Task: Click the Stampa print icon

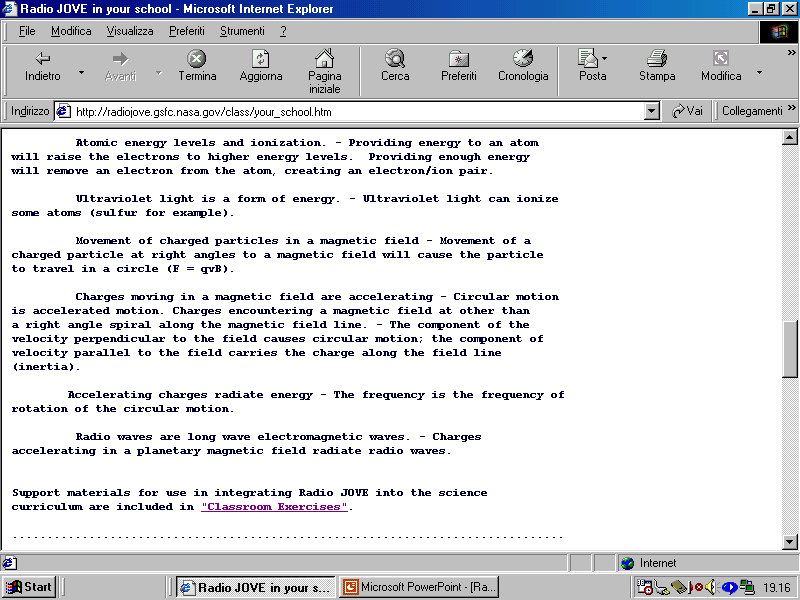Action: [656, 59]
